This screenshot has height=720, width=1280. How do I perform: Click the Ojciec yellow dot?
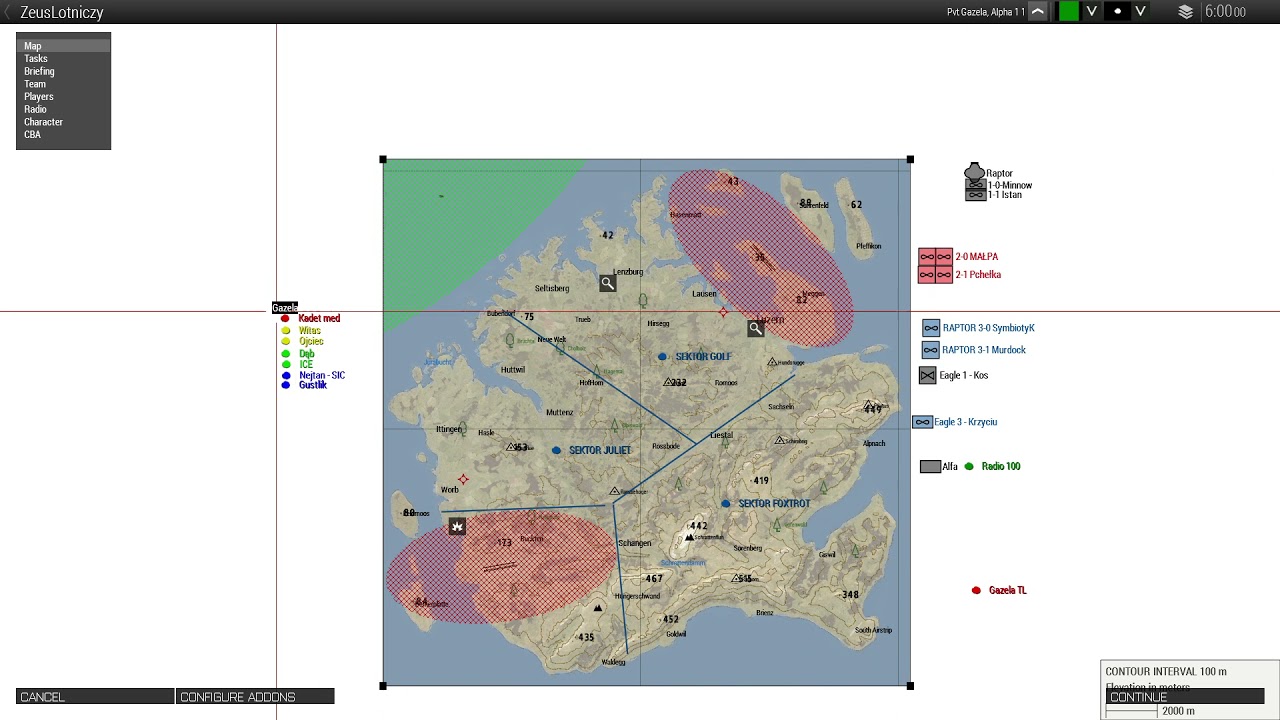click(286, 342)
